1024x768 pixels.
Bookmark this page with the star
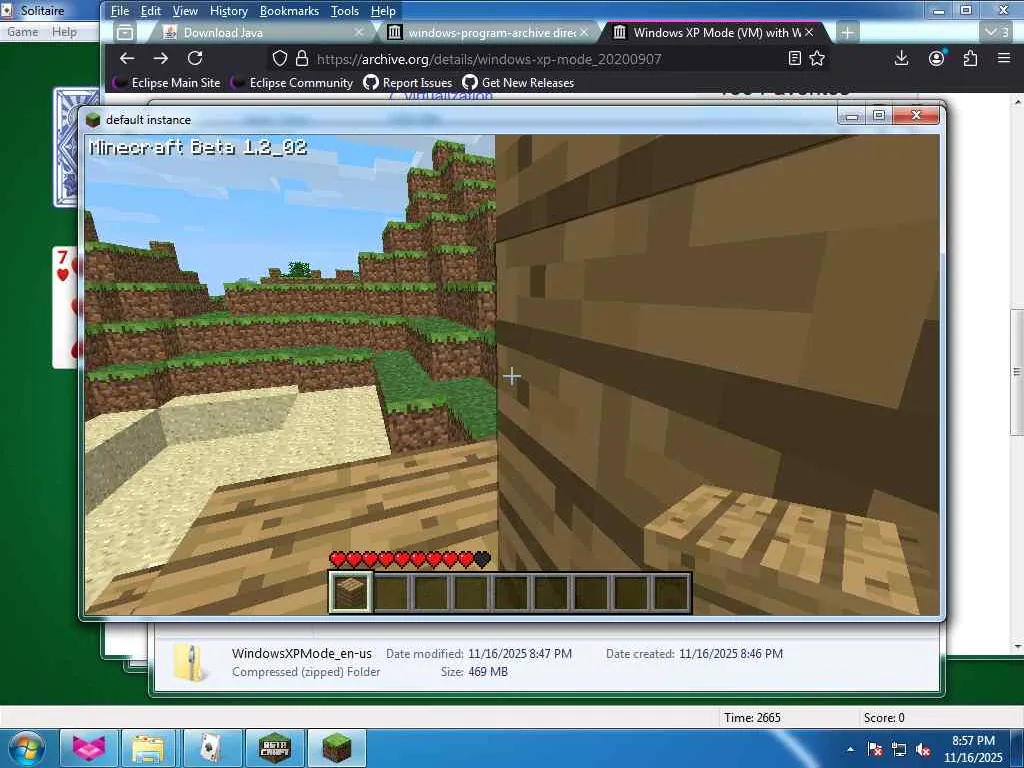pyautogui.click(x=817, y=59)
